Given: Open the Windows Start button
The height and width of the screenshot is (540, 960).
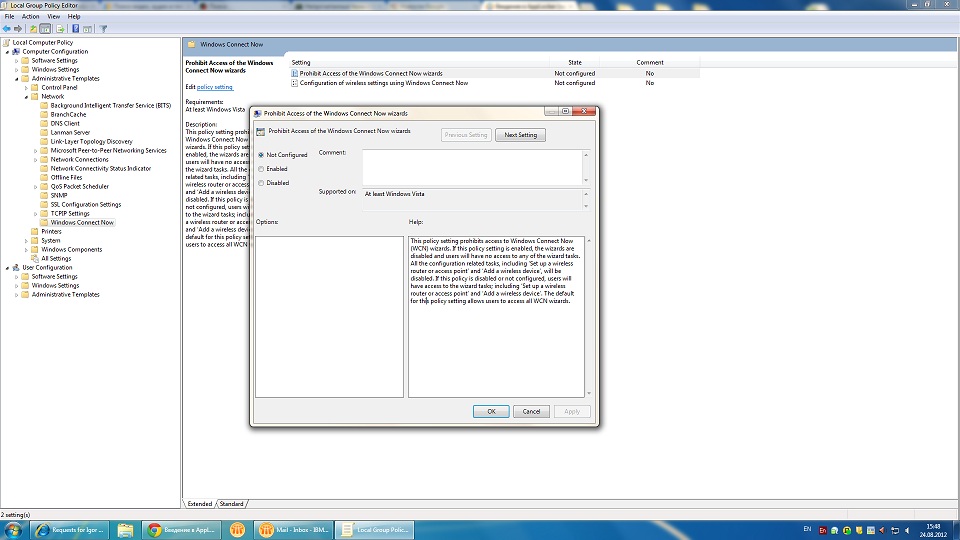Looking at the screenshot, I should pyautogui.click(x=13, y=530).
